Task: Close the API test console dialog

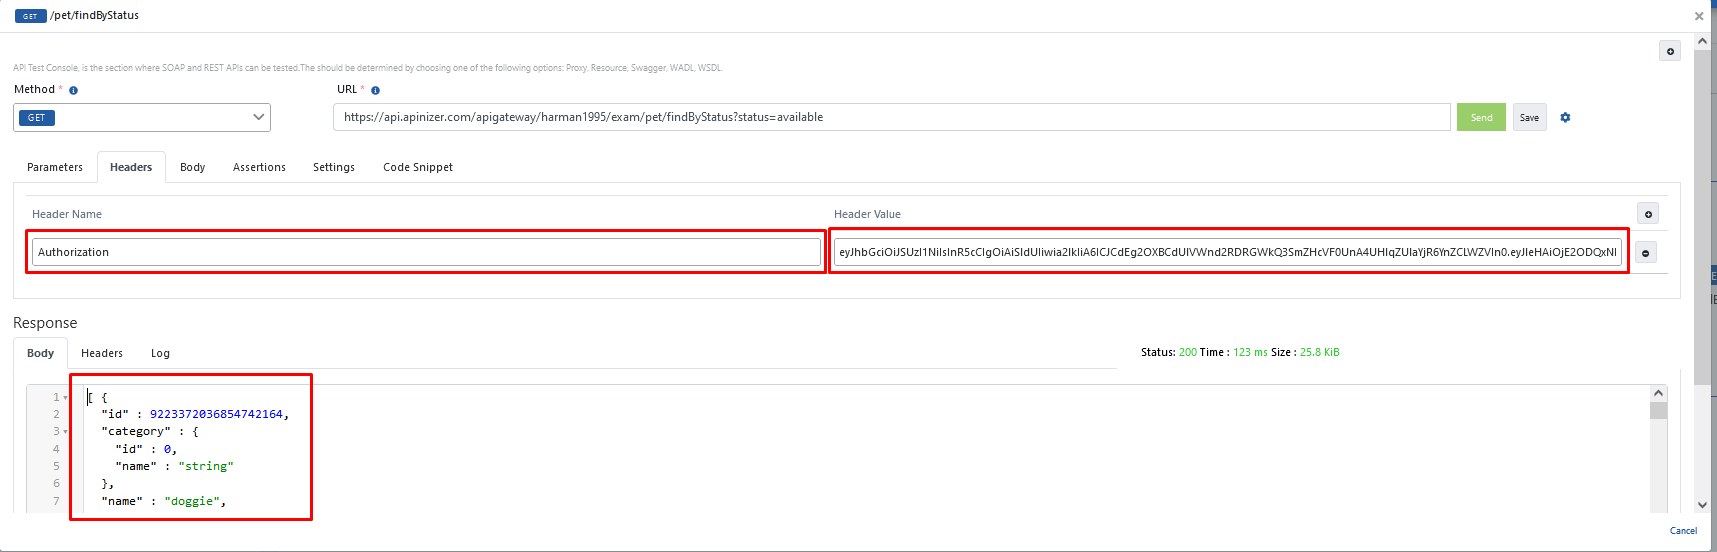Action: tap(1698, 16)
